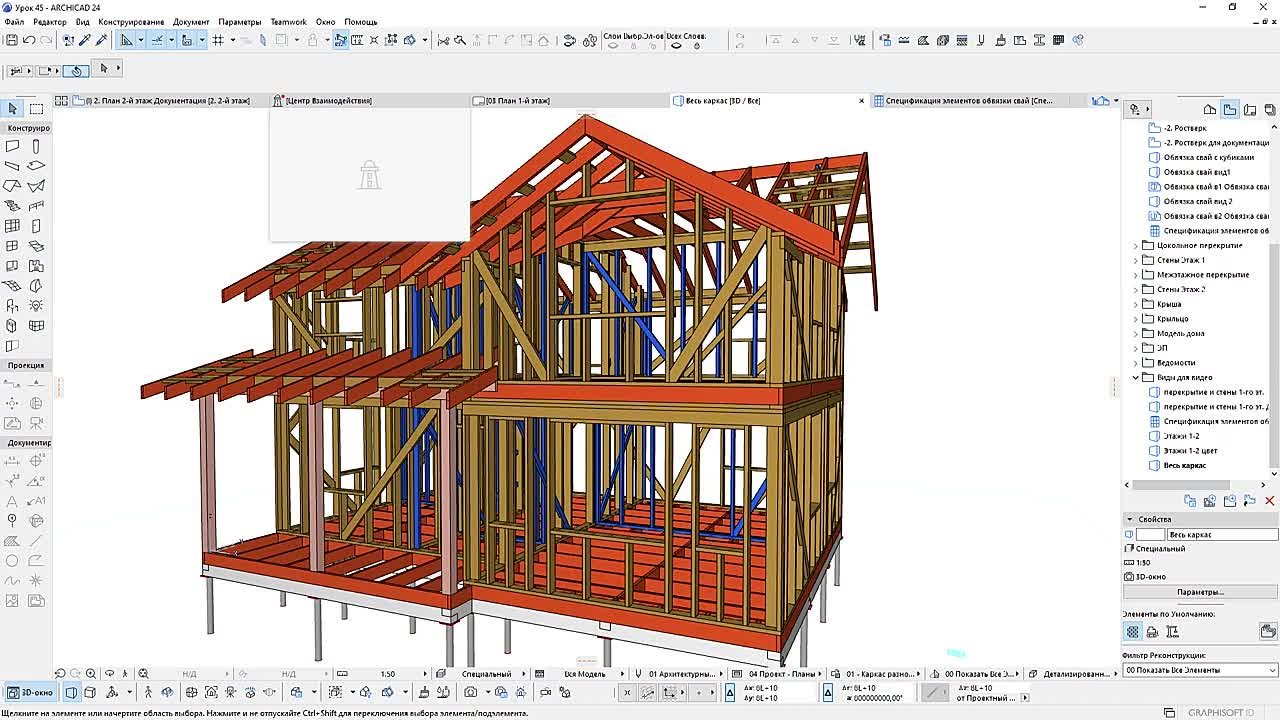Viewport: 1280px width, 720px height.
Task: Switch navigator to View Map folder icon
Action: (1230, 109)
